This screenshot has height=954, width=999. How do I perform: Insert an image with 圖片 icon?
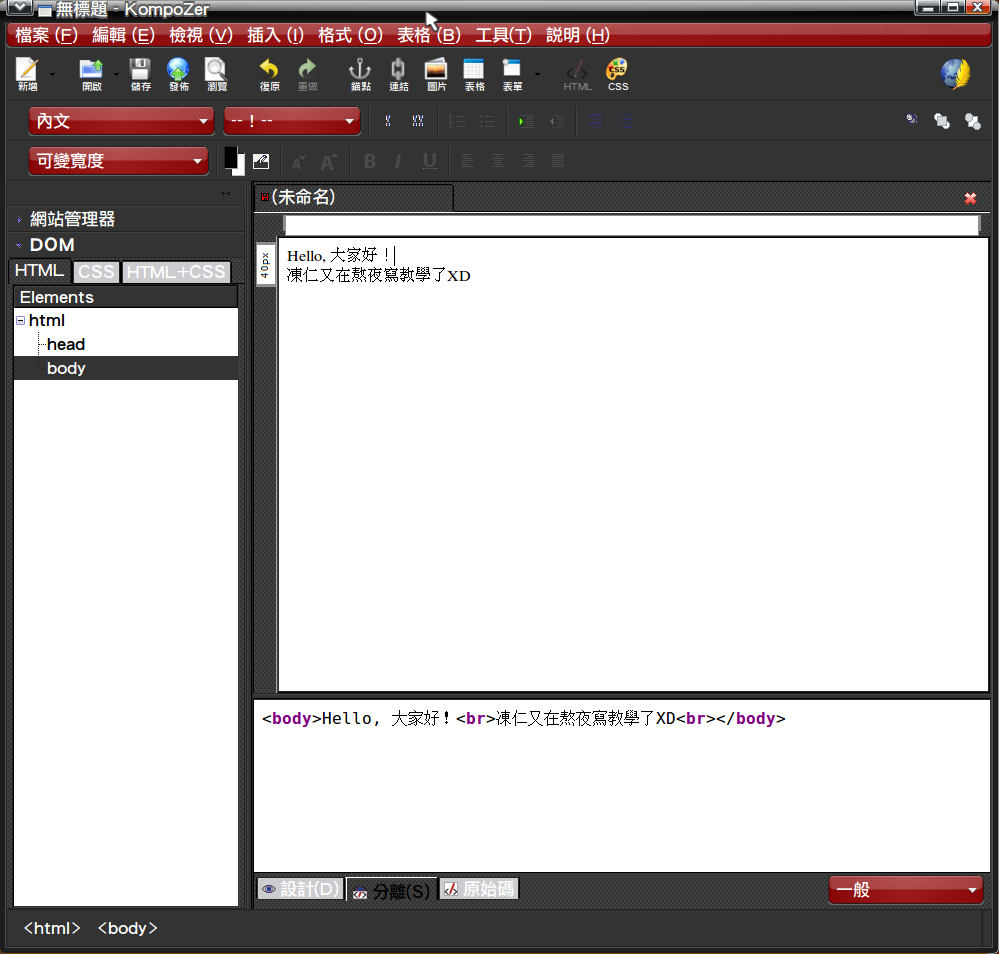[436, 75]
